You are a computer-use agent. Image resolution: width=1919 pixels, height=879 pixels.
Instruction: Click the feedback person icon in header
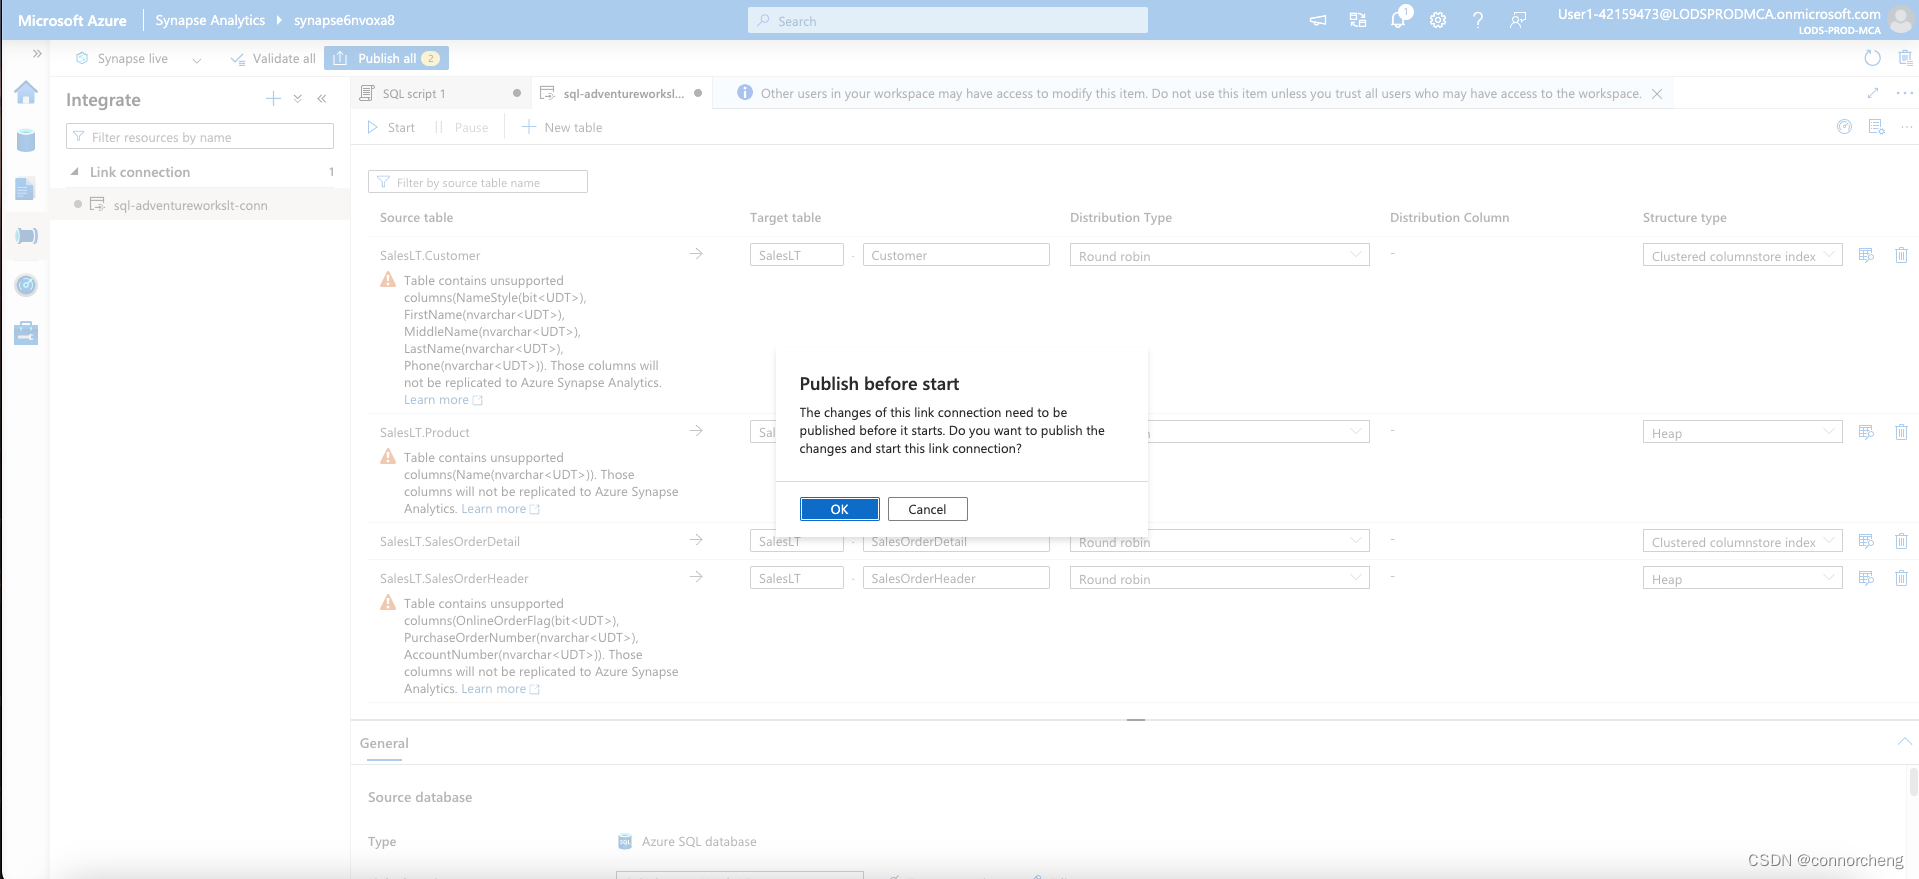click(x=1518, y=20)
